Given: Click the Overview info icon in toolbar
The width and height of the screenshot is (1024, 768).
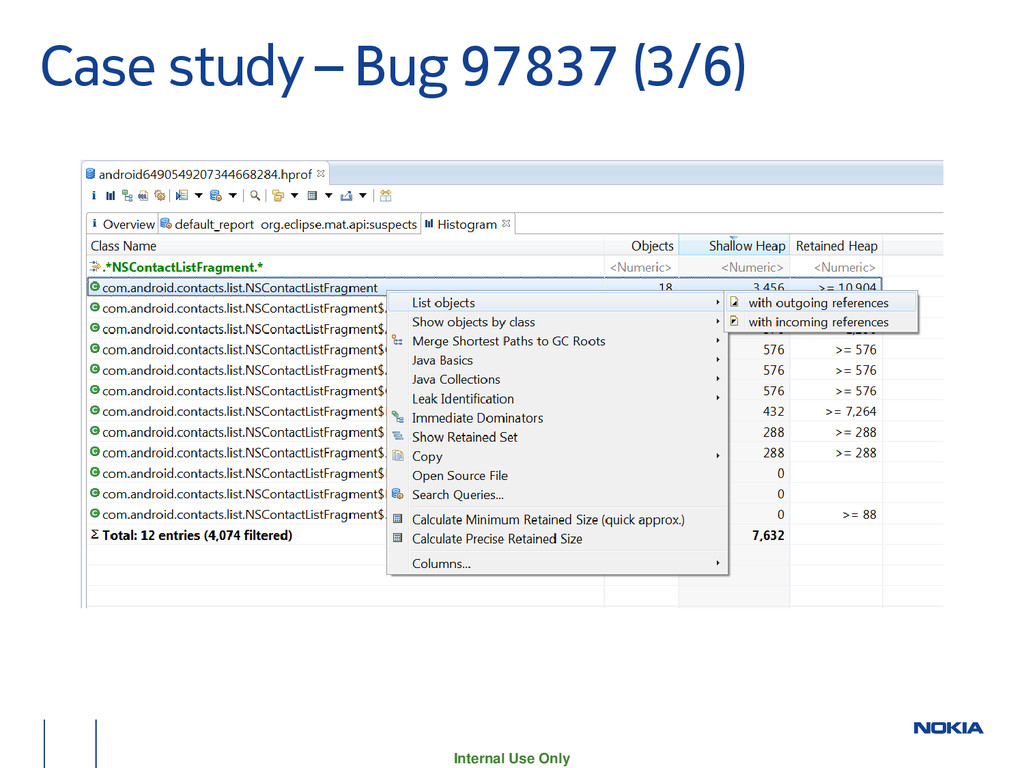Looking at the screenshot, I should point(94,196).
